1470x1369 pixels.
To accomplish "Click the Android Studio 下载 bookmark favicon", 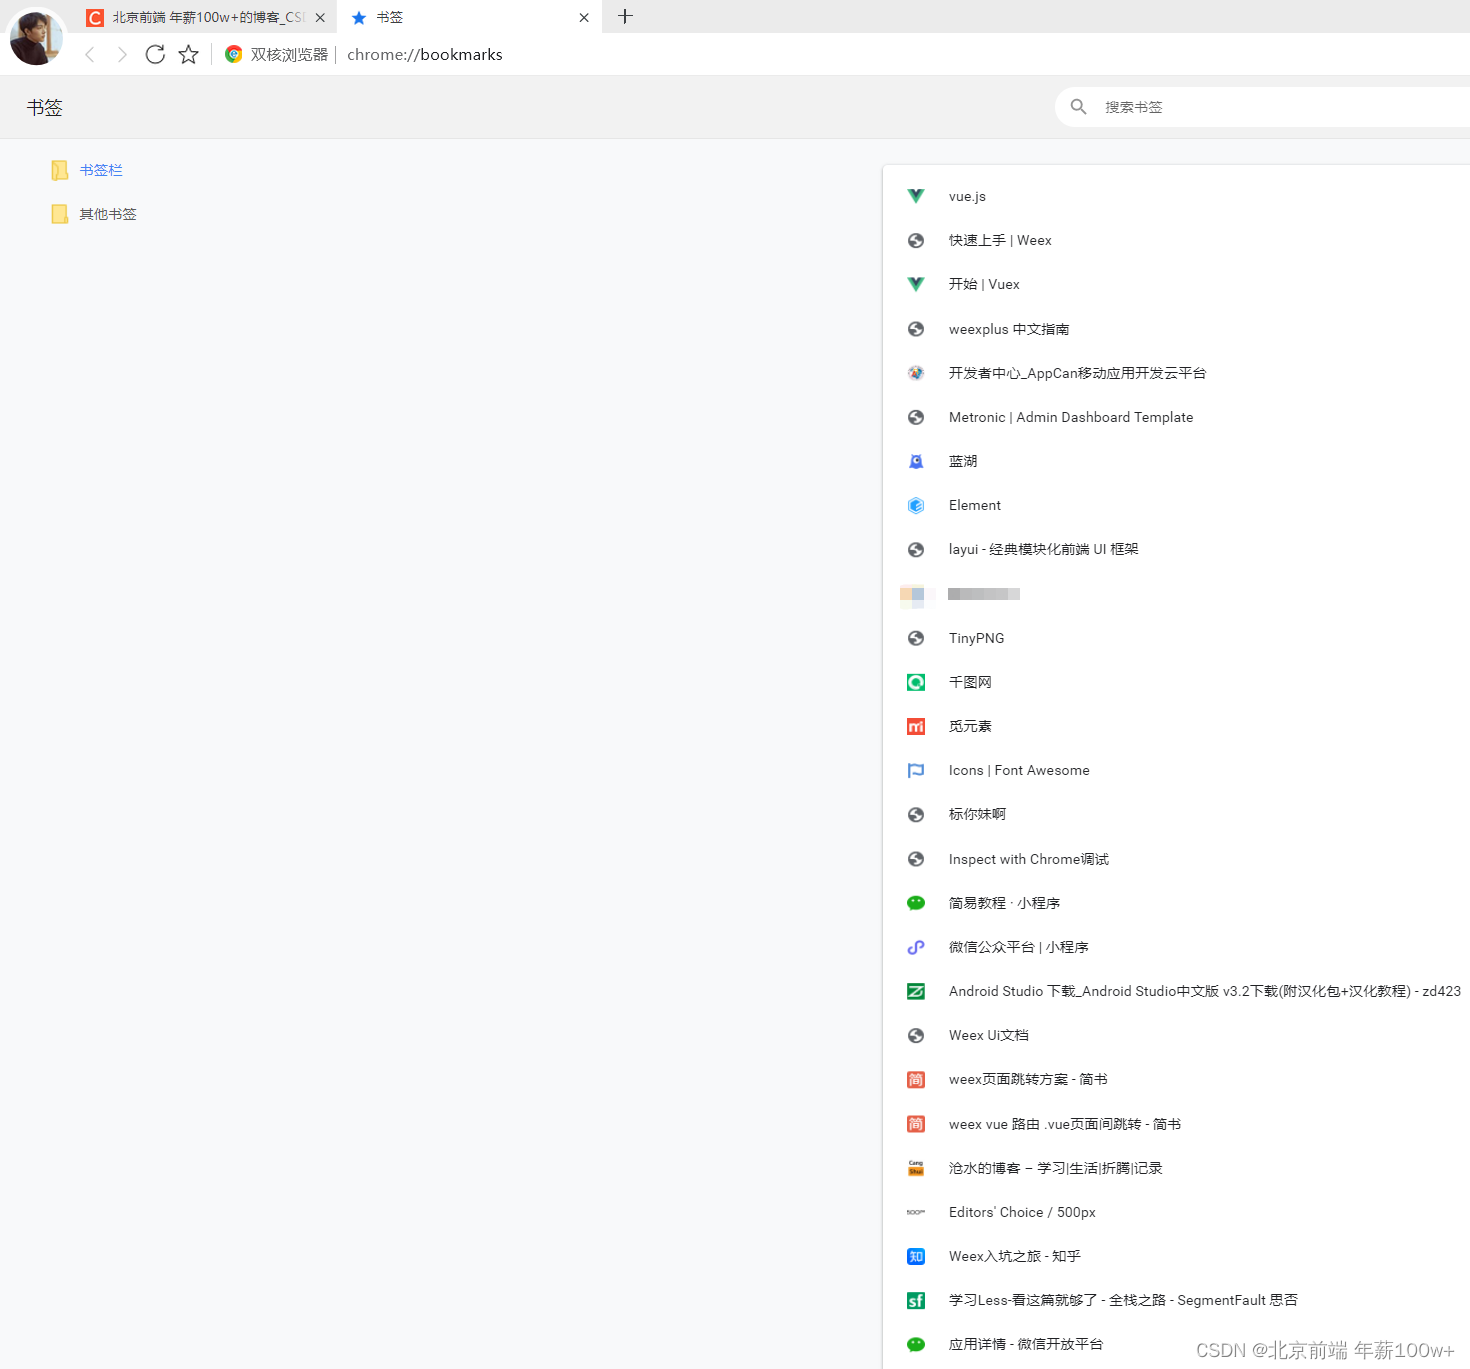I will pos(916,991).
